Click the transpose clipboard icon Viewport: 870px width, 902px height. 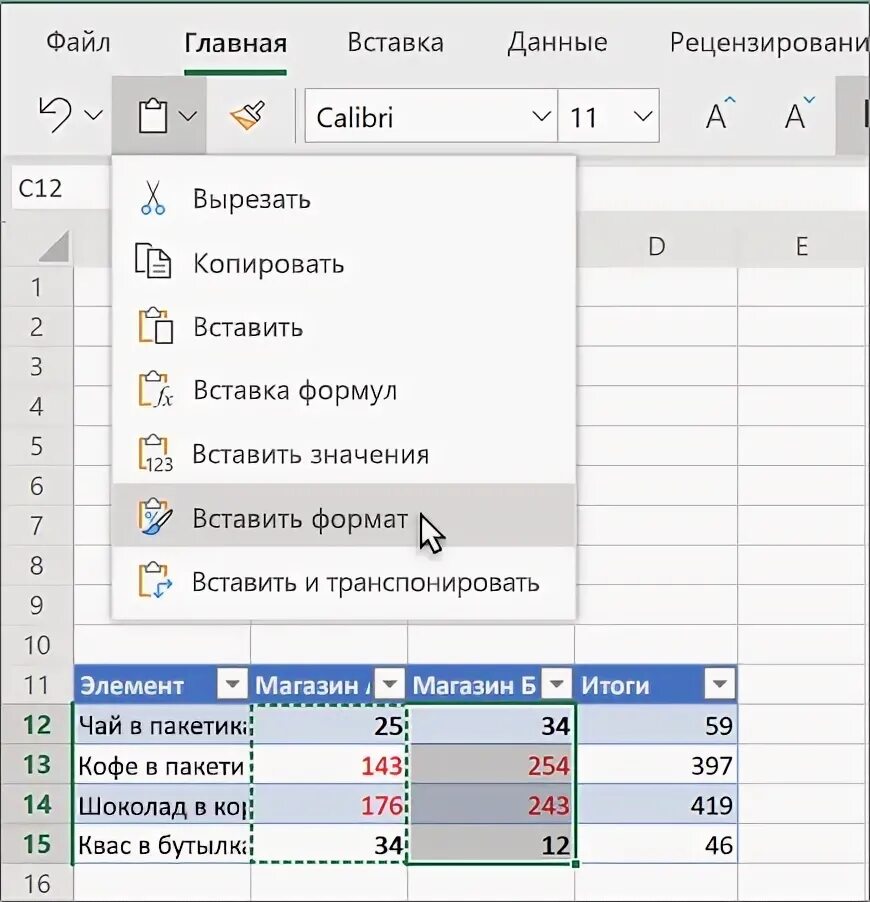pyautogui.click(x=155, y=580)
